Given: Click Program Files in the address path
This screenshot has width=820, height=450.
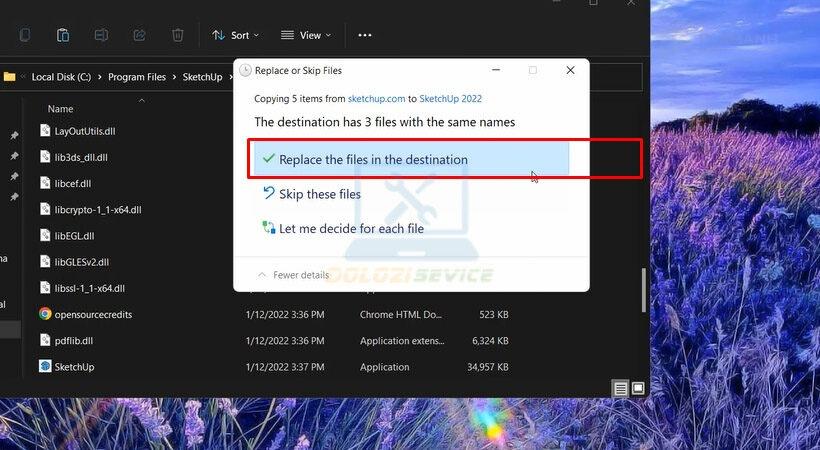Looking at the screenshot, I should point(139,77).
